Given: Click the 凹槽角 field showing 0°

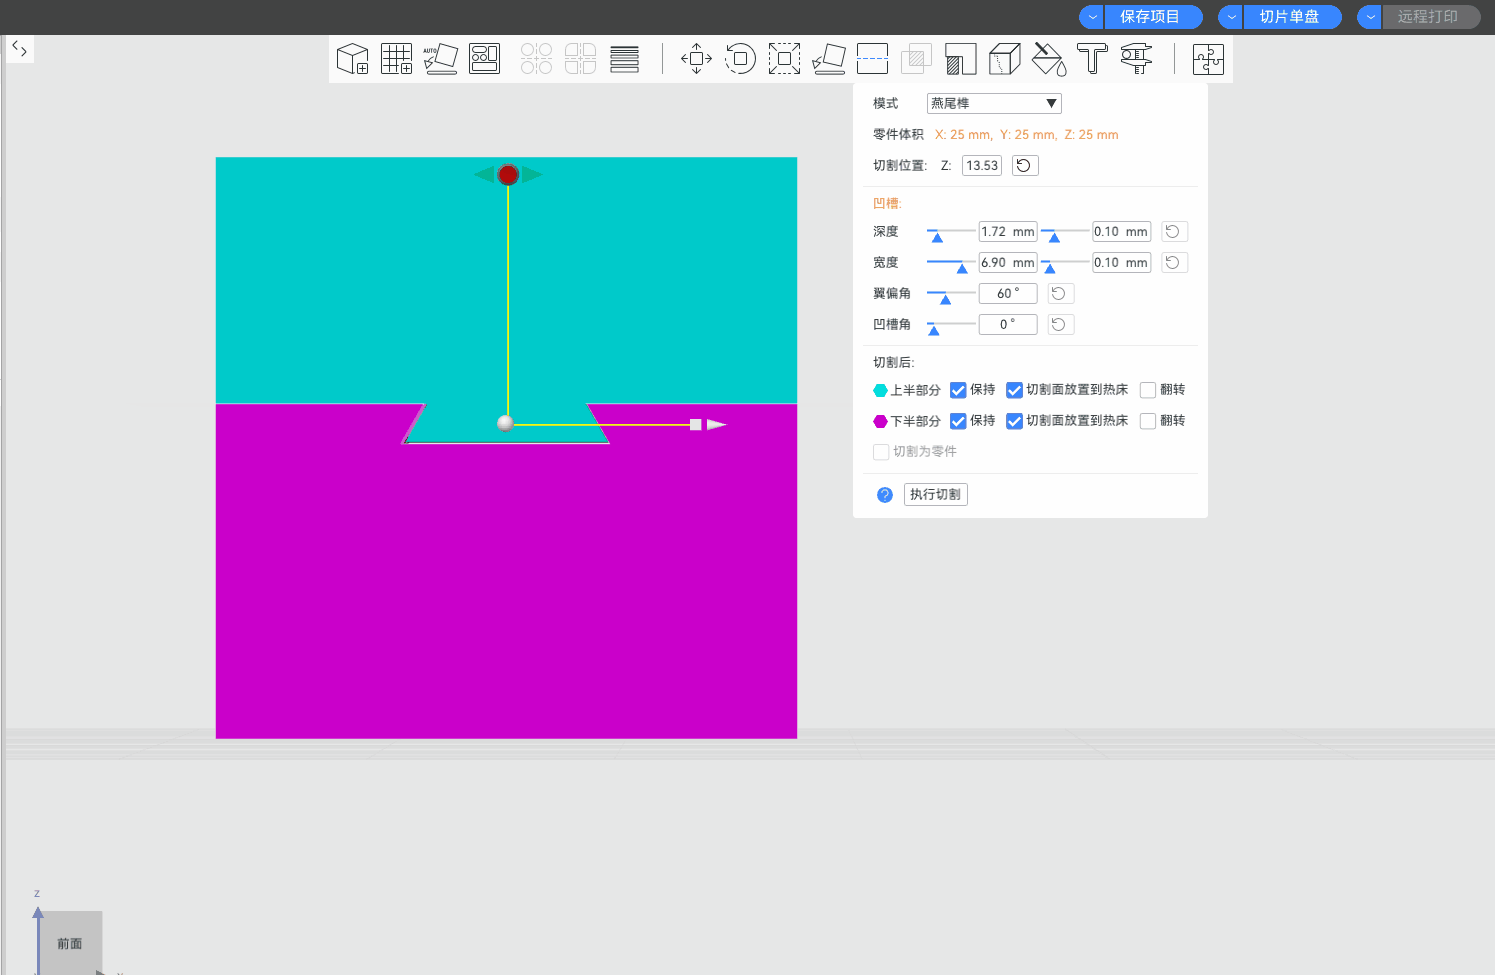Looking at the screenshot, I should pyautogui.click(x=1008, y=324).
